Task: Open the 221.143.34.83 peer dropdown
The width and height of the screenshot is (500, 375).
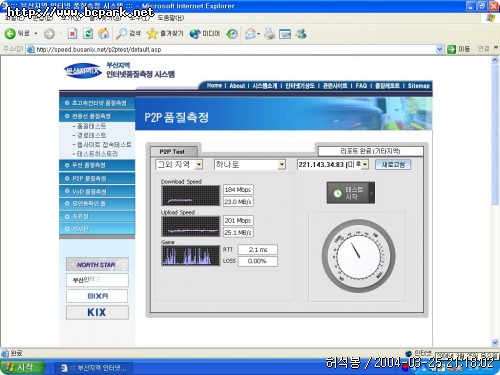Action: [365, 164]
